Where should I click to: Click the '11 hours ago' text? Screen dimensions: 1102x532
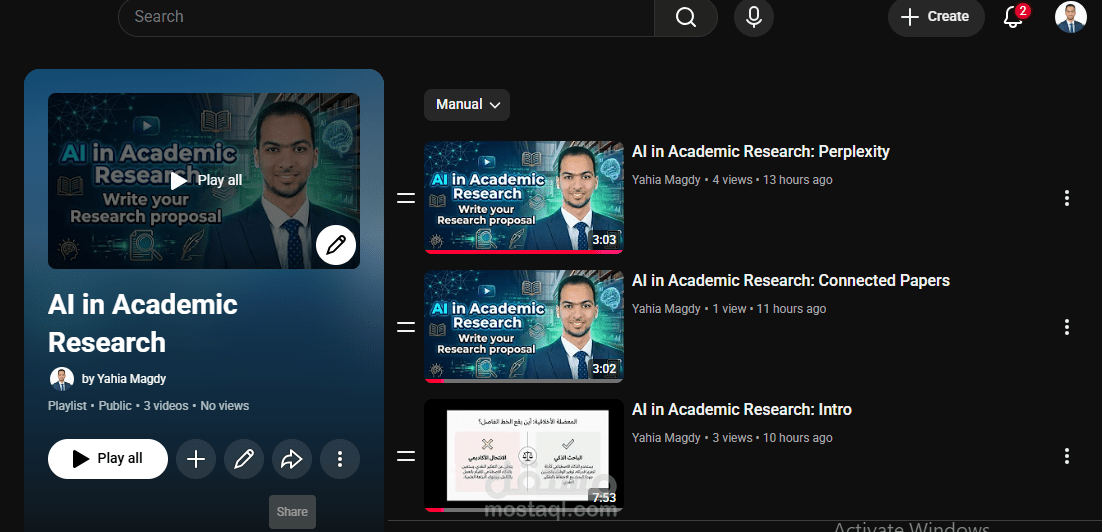(791, 309)
